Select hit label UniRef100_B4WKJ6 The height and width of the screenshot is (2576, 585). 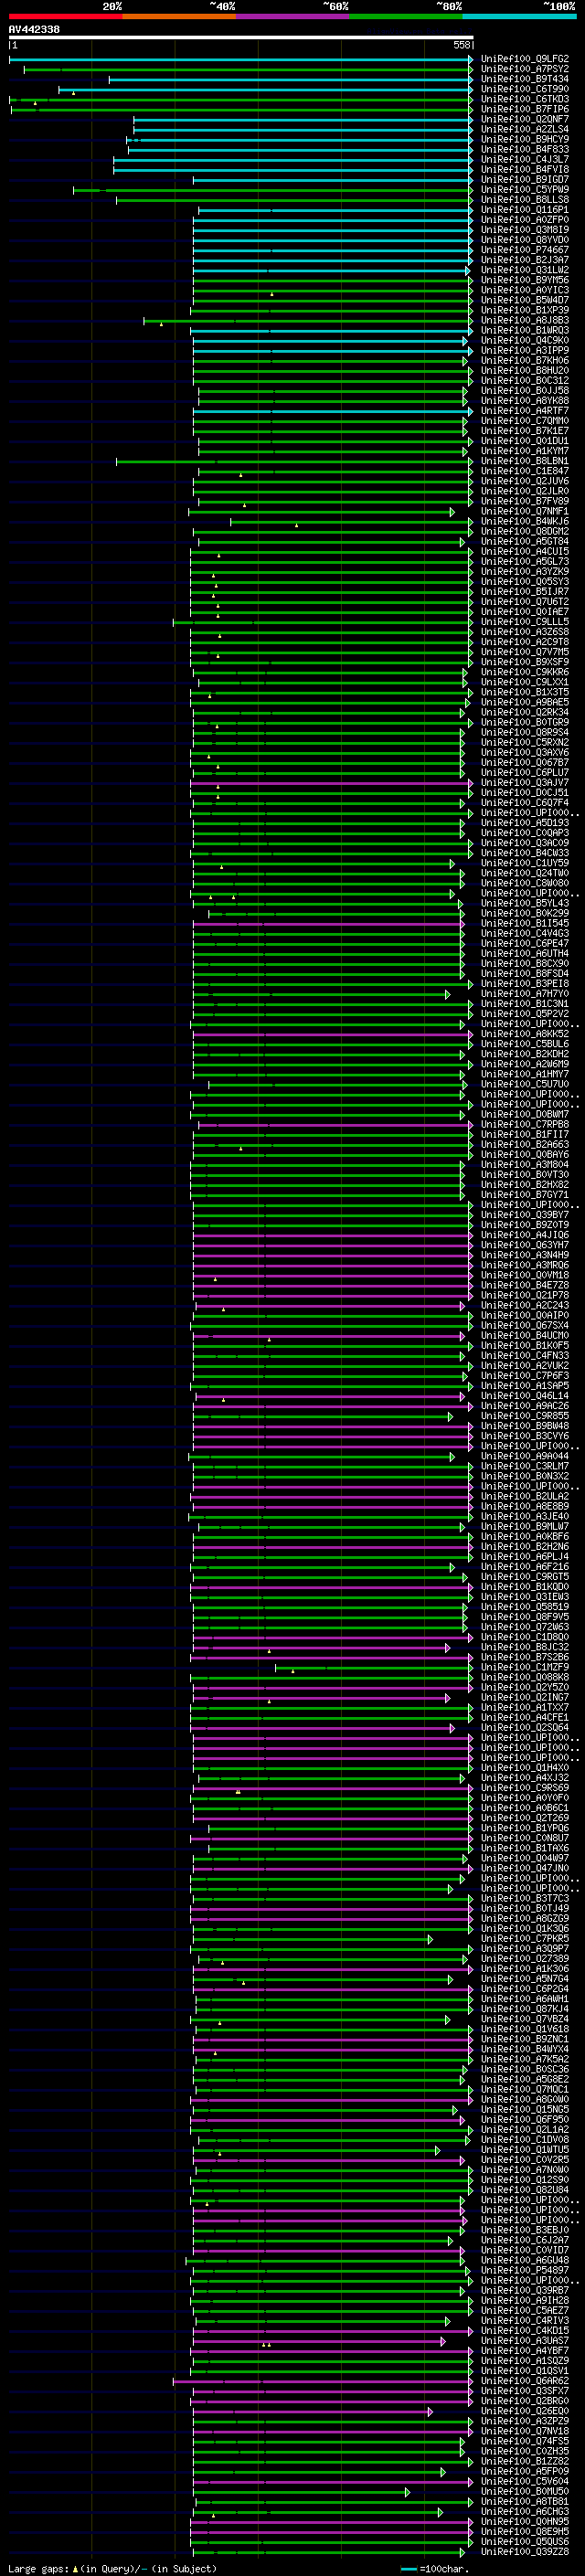click(x=525, y=521)
